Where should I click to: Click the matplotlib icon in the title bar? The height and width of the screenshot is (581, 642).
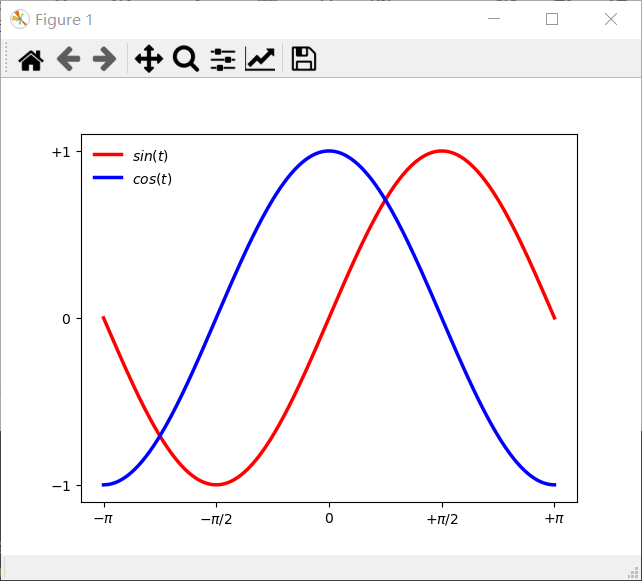pos(20,19)
